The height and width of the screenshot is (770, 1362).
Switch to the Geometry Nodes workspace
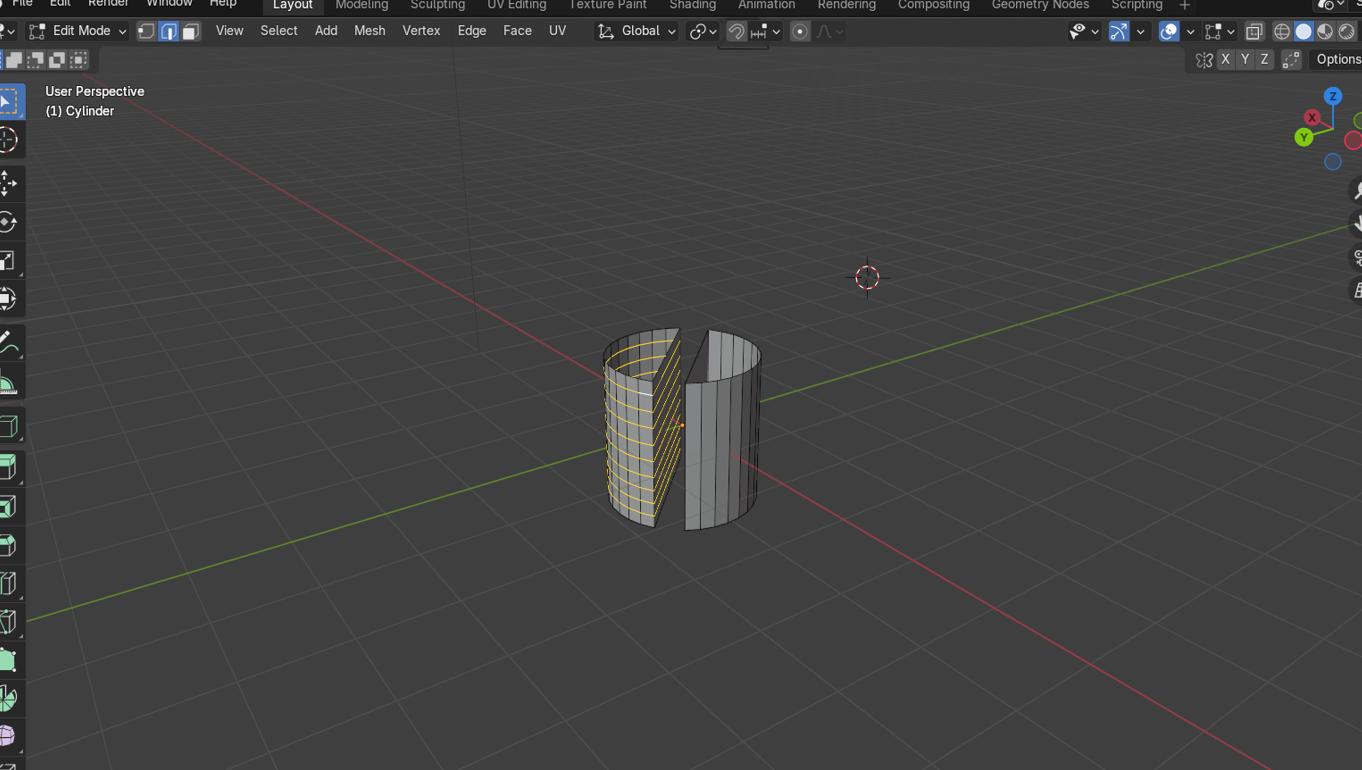[1040, 5]
